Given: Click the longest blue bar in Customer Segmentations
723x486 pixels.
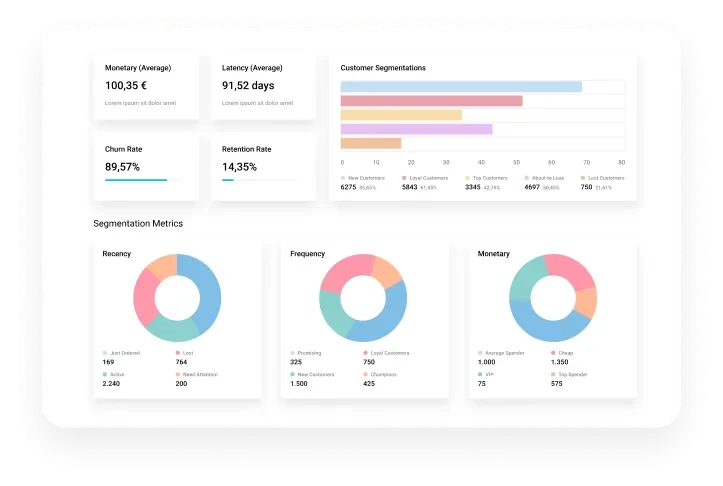Looking at the screenshot, I should pos(461,87).
